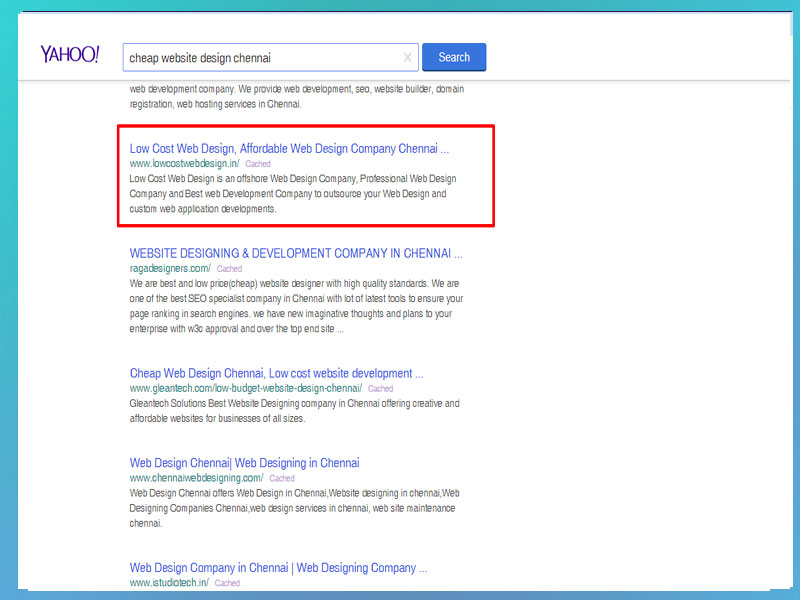Open 'Web Design Chennai| Web Designing in Chennai' result
This screenshot has width=800, height=600.
point(244,463)
